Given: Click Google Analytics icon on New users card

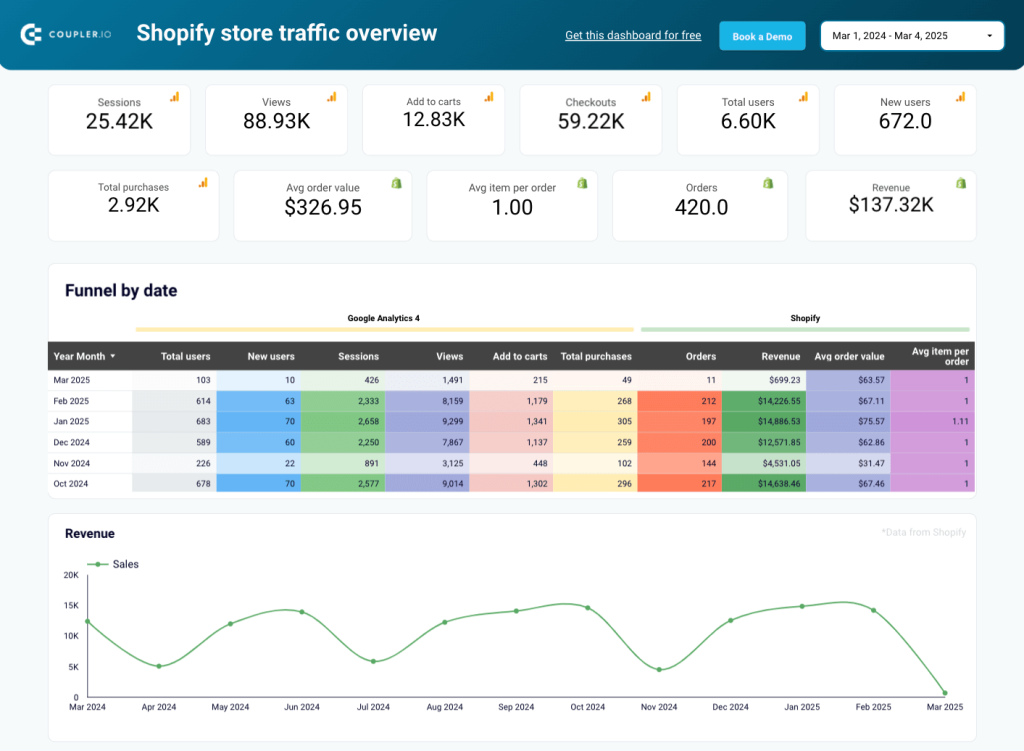Looking at the screenshot, I should (x=961, y=97).
